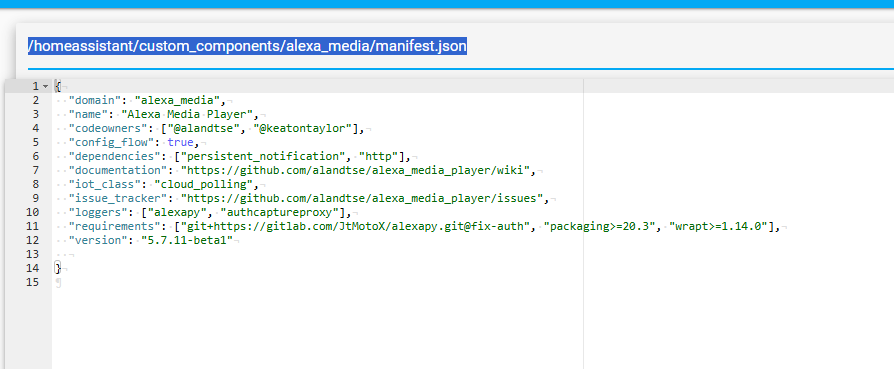Click the true value of config_flow
This screenshot has height=369, width=894.
180,142
